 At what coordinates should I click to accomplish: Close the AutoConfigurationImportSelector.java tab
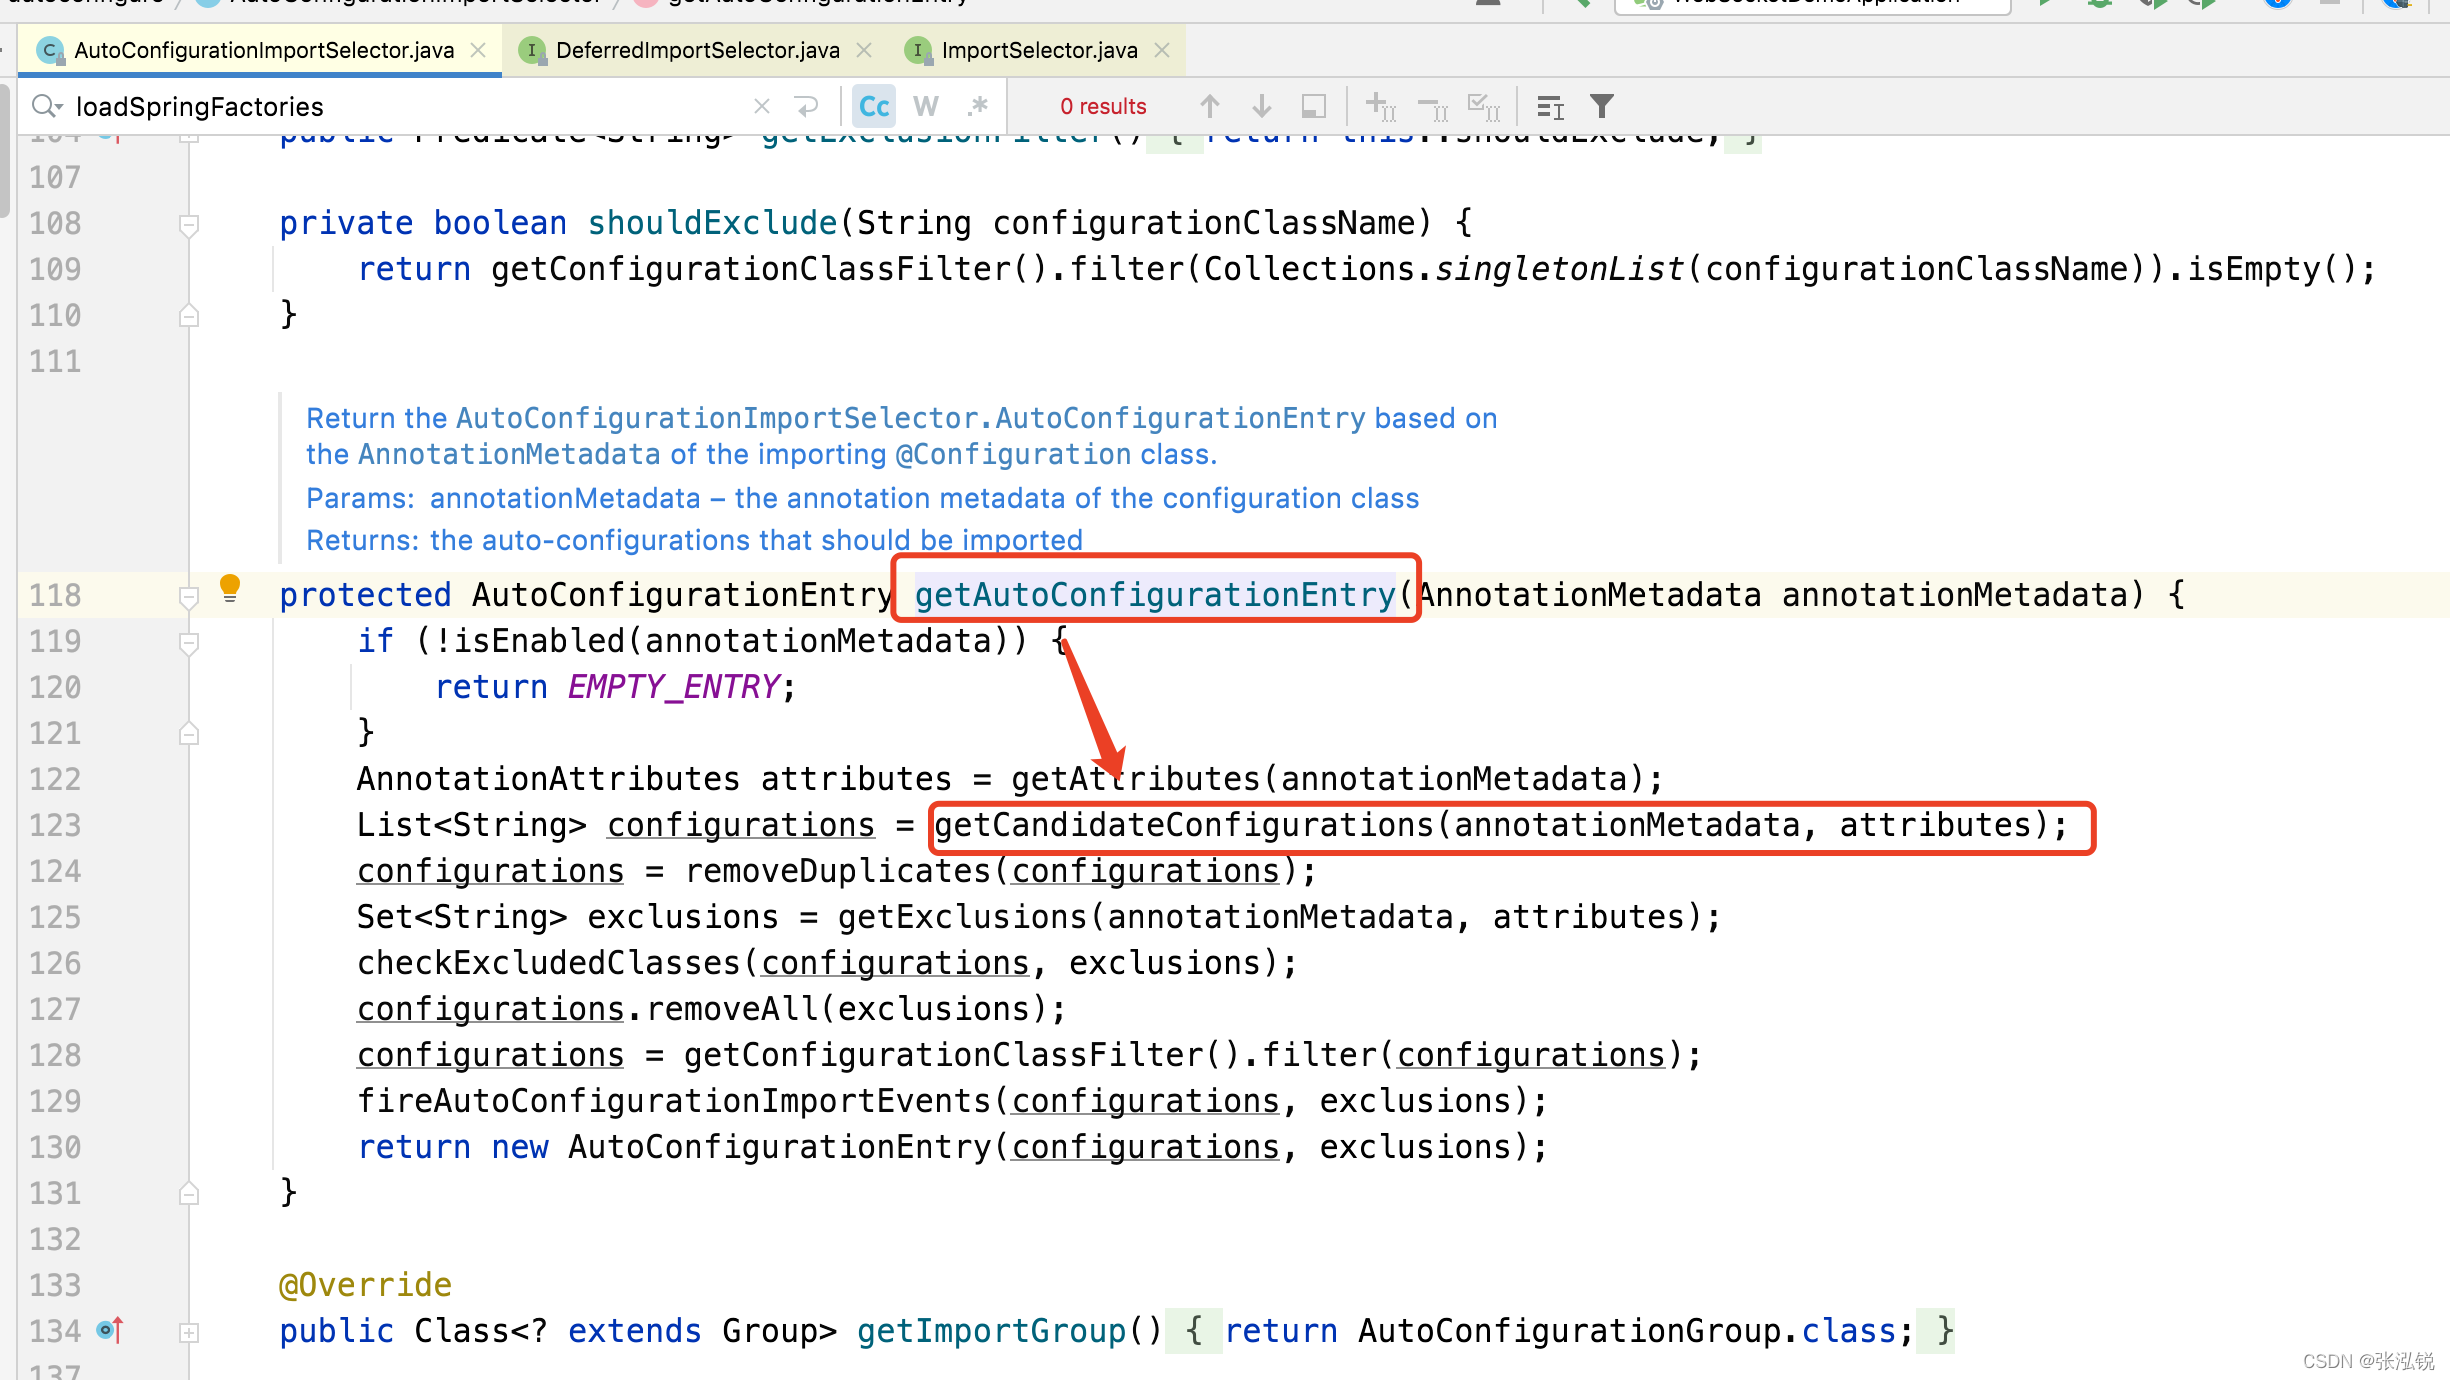click(x=479, y=50)
